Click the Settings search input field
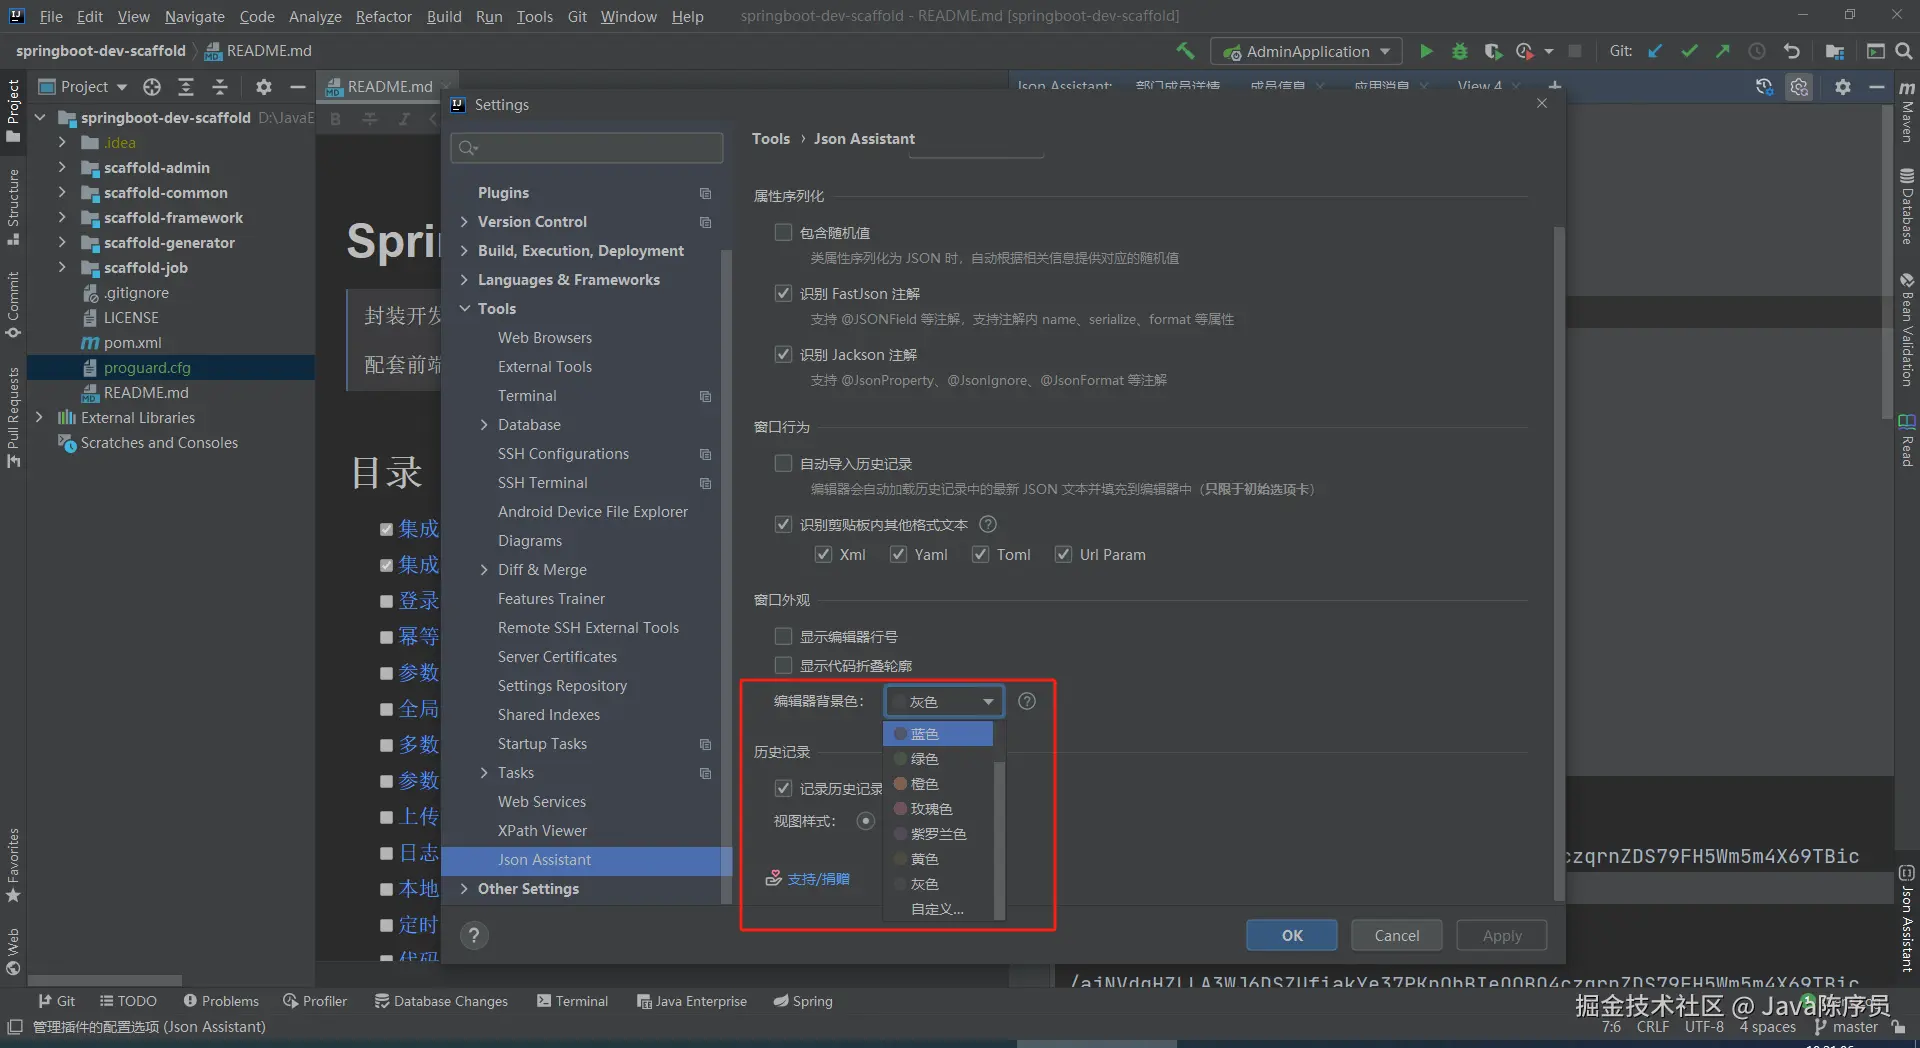Image resolution: width=1920 pixels, height=1048 pixels. tap(587, 148)
